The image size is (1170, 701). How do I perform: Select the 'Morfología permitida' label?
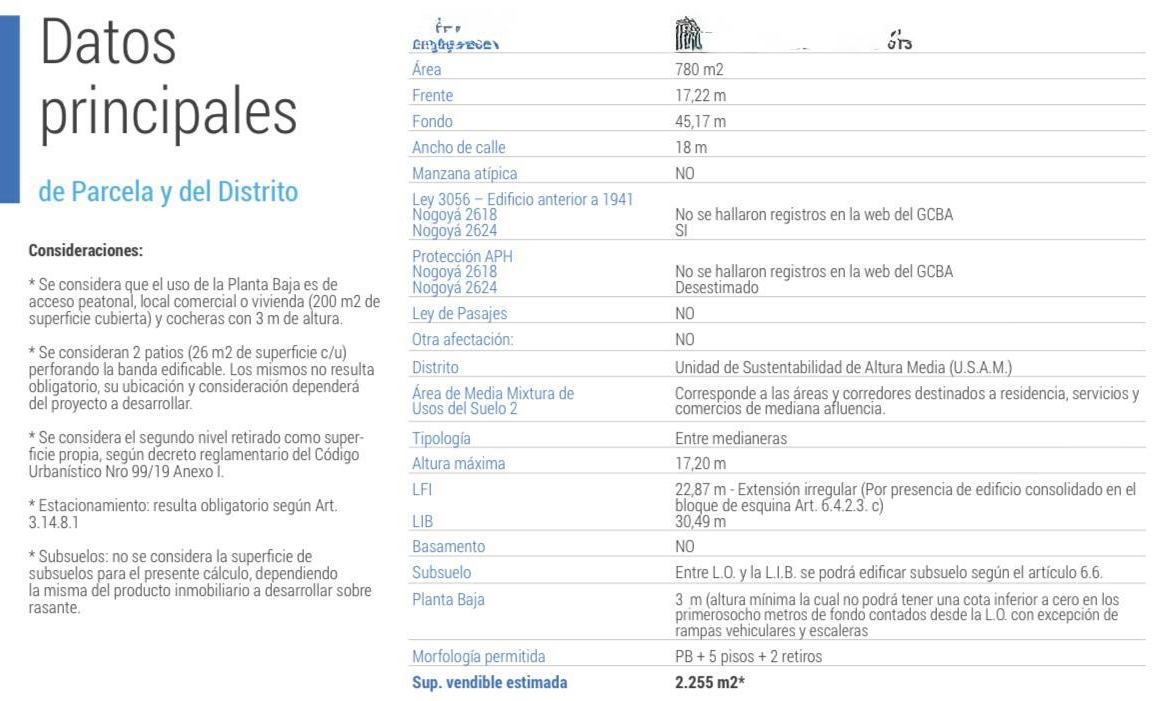point(479,656)
